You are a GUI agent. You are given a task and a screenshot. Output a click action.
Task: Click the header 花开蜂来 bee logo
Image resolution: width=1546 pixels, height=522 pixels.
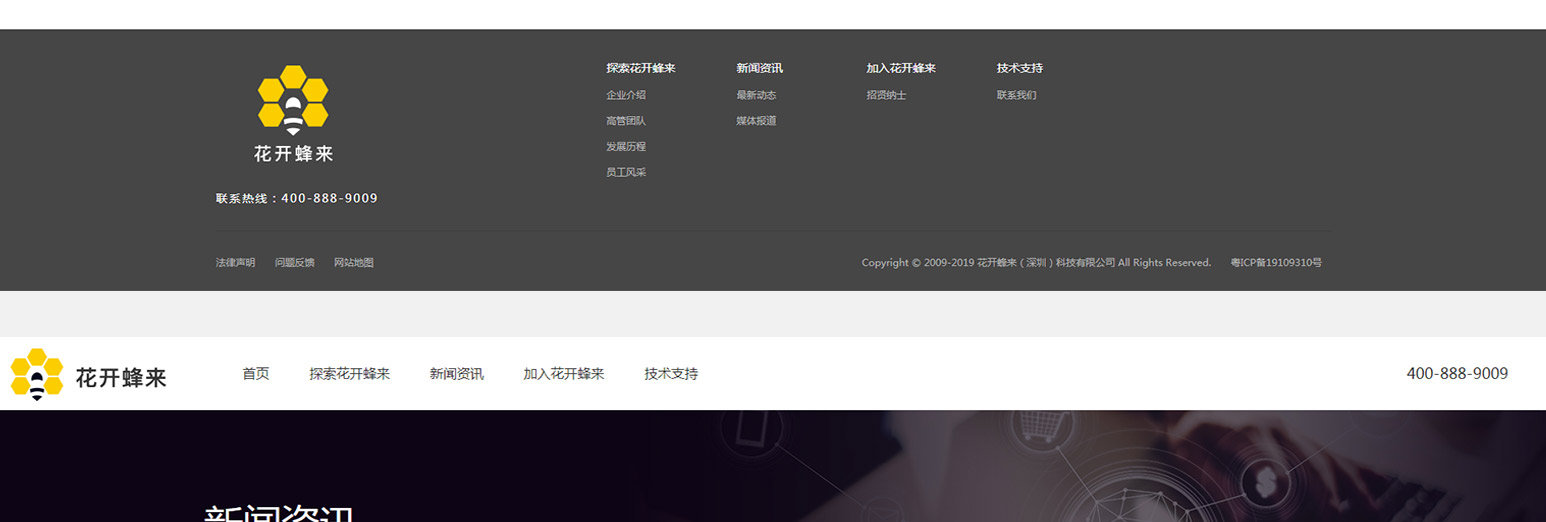pyautogui.click(x=88, y=375)
